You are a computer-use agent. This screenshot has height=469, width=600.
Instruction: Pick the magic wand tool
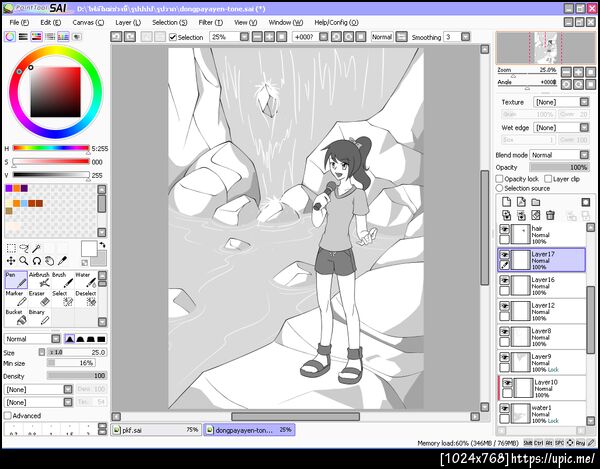coord(36,249)
